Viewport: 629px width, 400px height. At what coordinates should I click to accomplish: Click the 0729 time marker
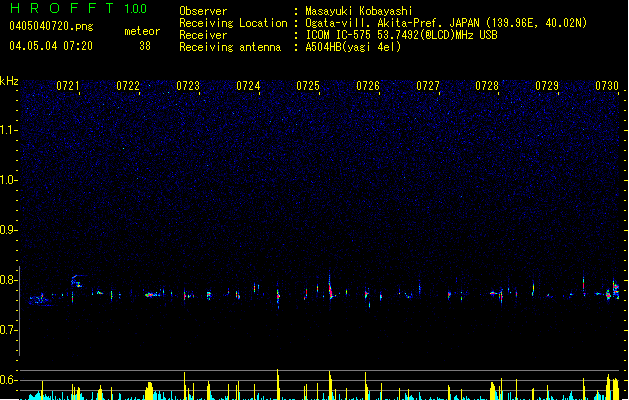(x=547, y=86)
